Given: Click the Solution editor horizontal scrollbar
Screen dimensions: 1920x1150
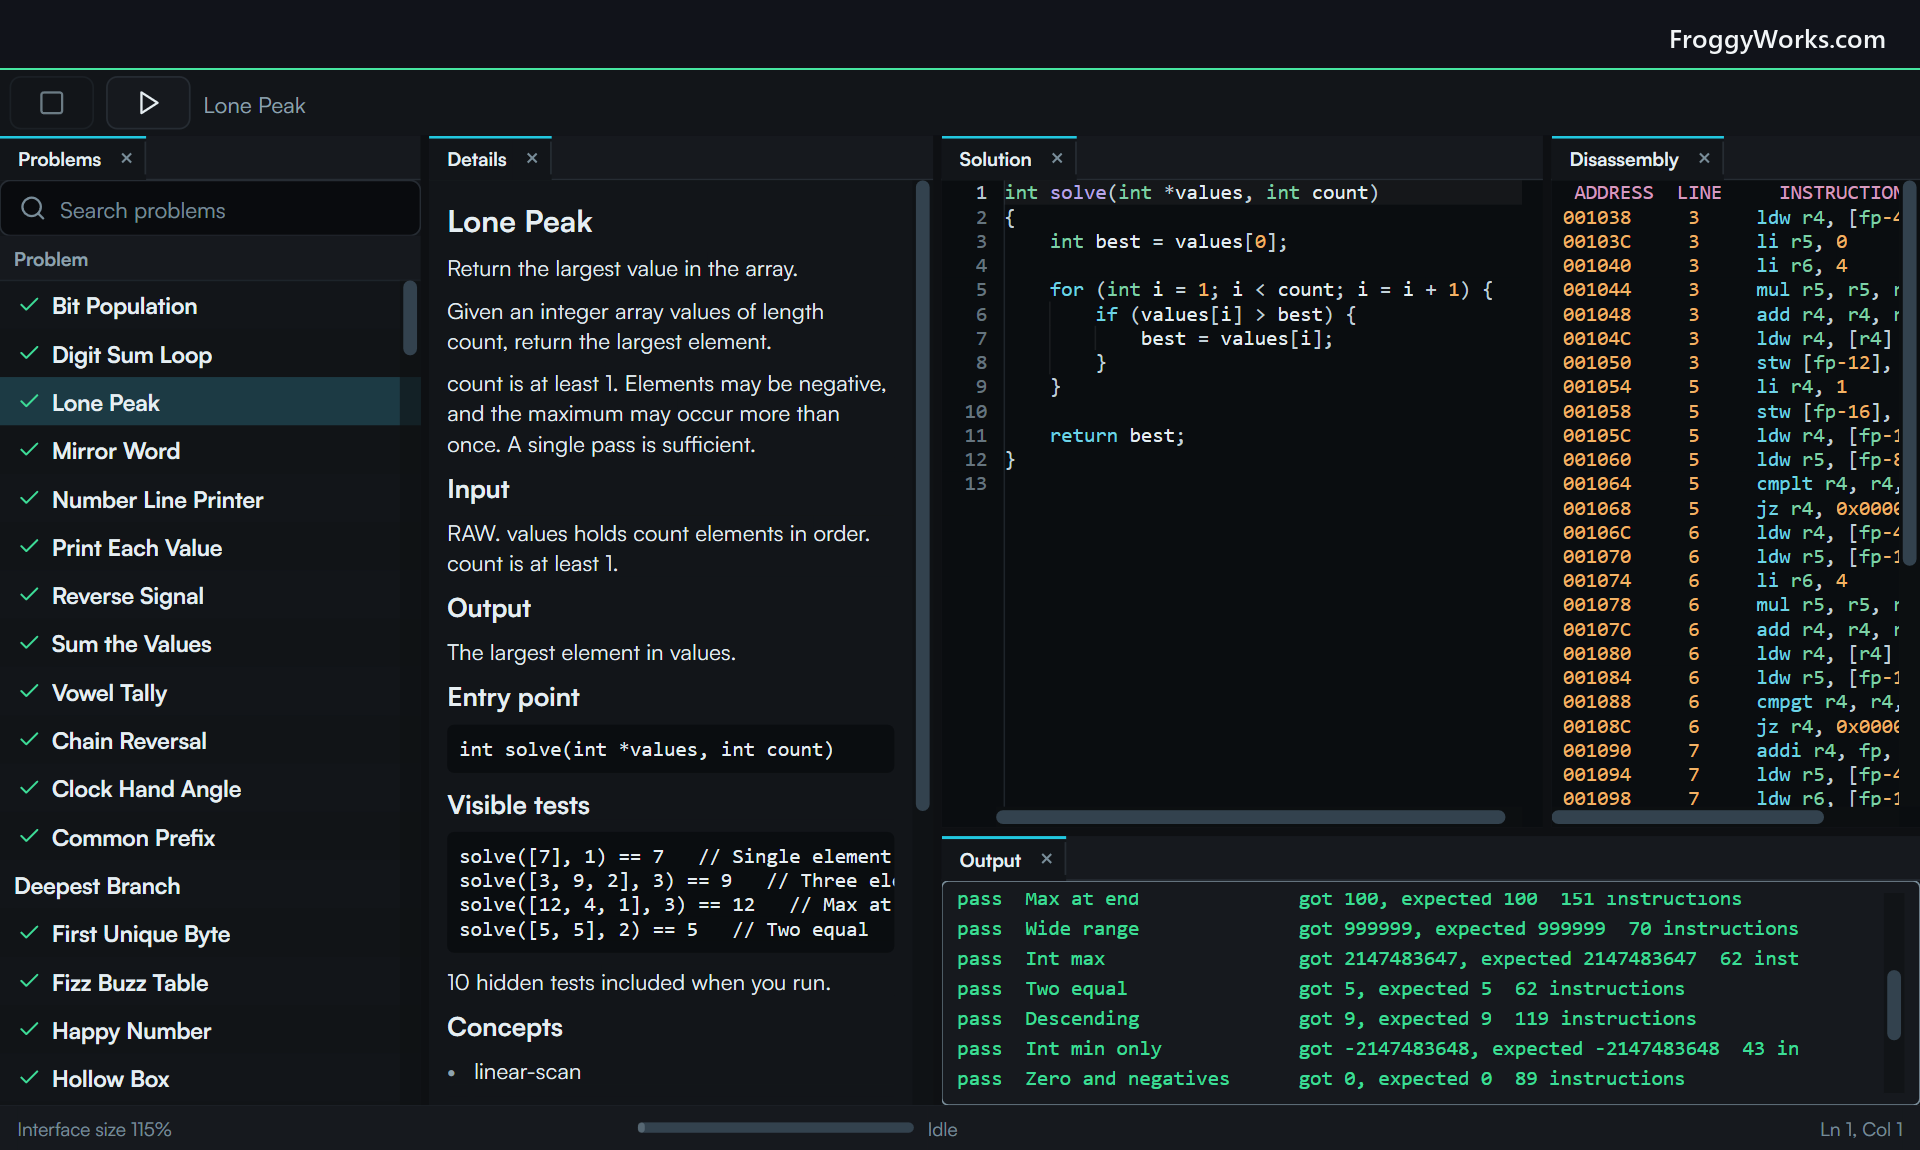Looking at the screenshot, I should point(1250,817).
